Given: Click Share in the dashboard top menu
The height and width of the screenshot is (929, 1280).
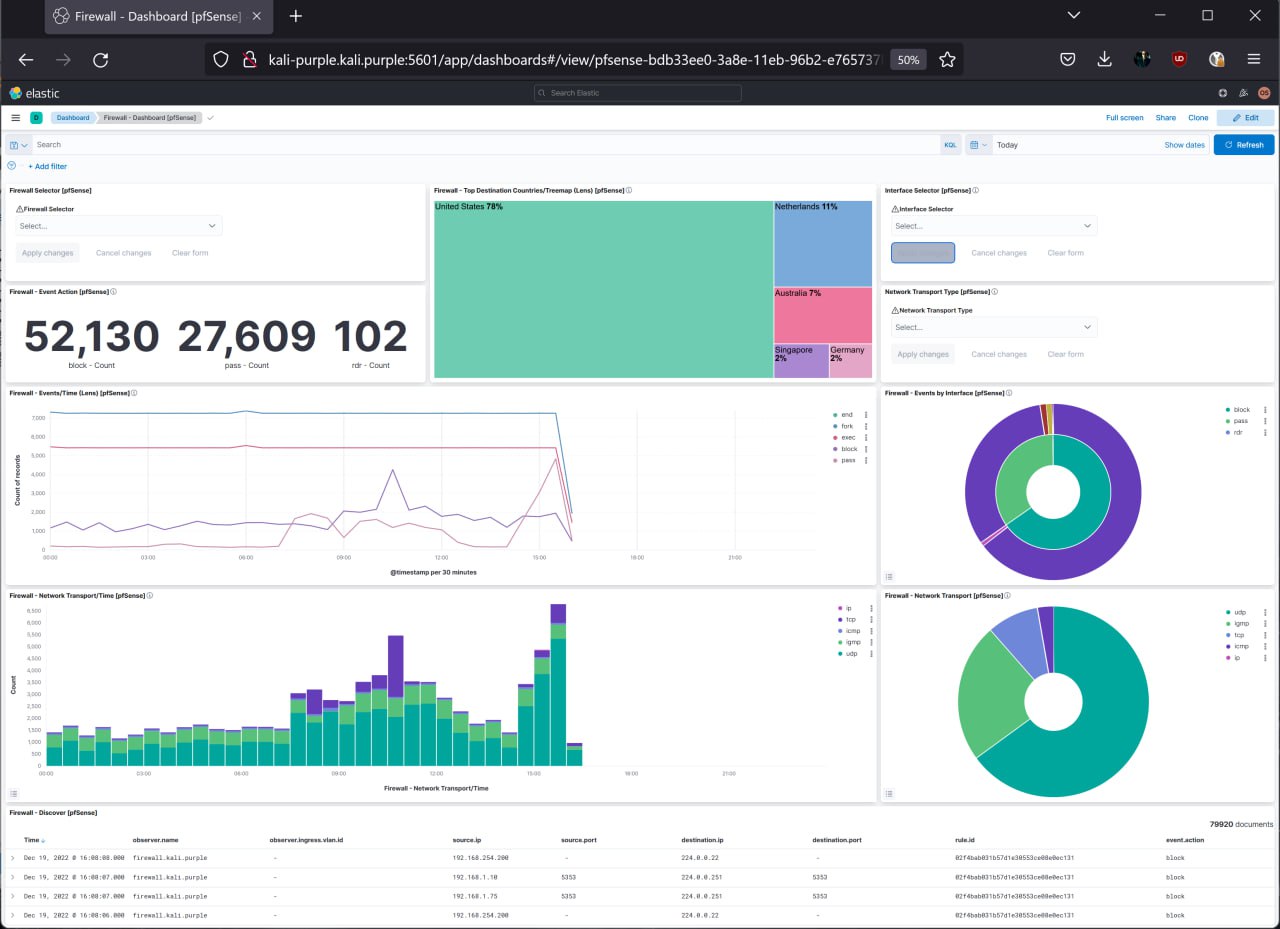Looking at the screenshot, I should point(1166,118).
